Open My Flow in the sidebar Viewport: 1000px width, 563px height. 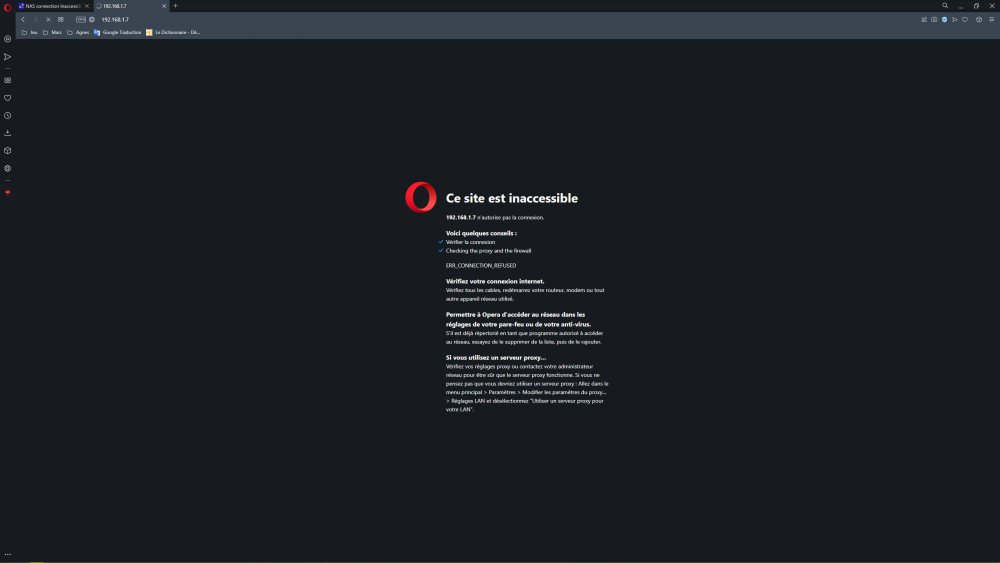pos(8,57)
